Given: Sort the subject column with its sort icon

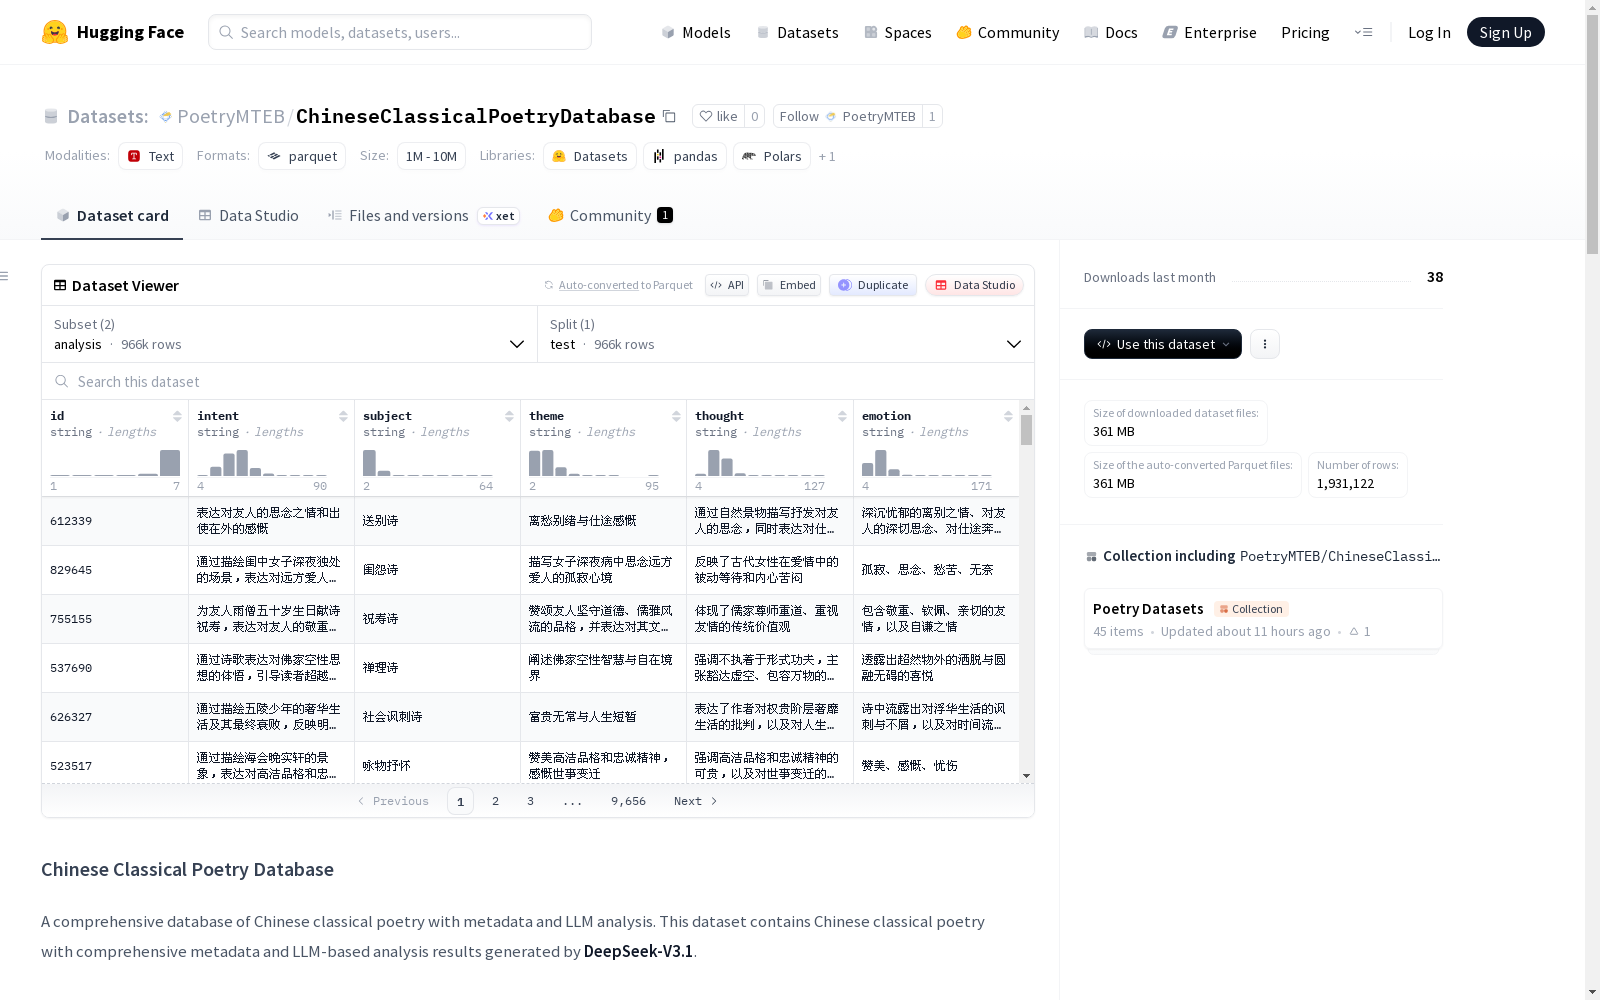Looking at the screenshot, I should pos(509,416).
